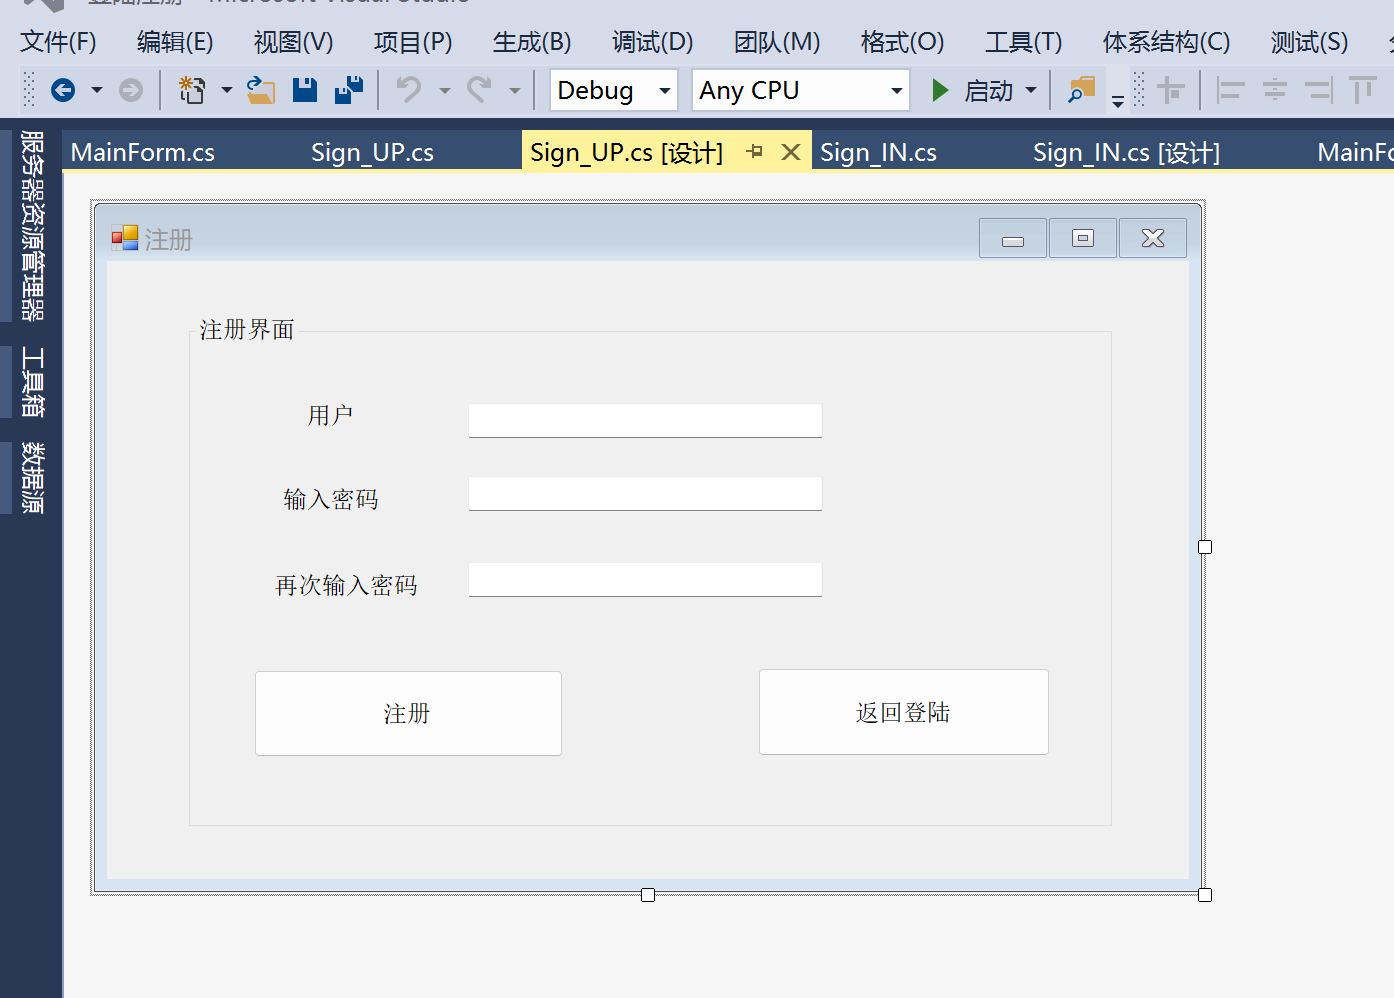The height and width of the screenshot is (998, 1394).
Task: Open the 测试(S) menu
Action: [1309, 42]
